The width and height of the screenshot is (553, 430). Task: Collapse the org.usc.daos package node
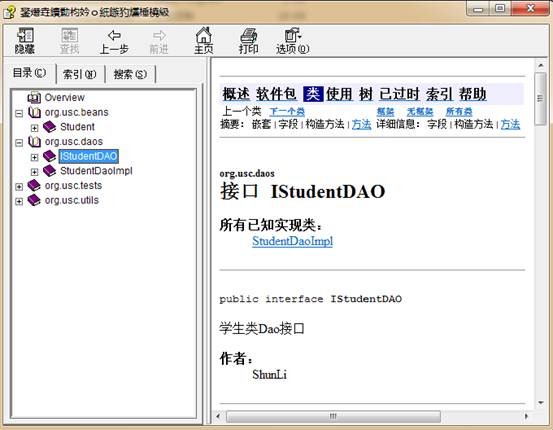click(x=19, y=143)
